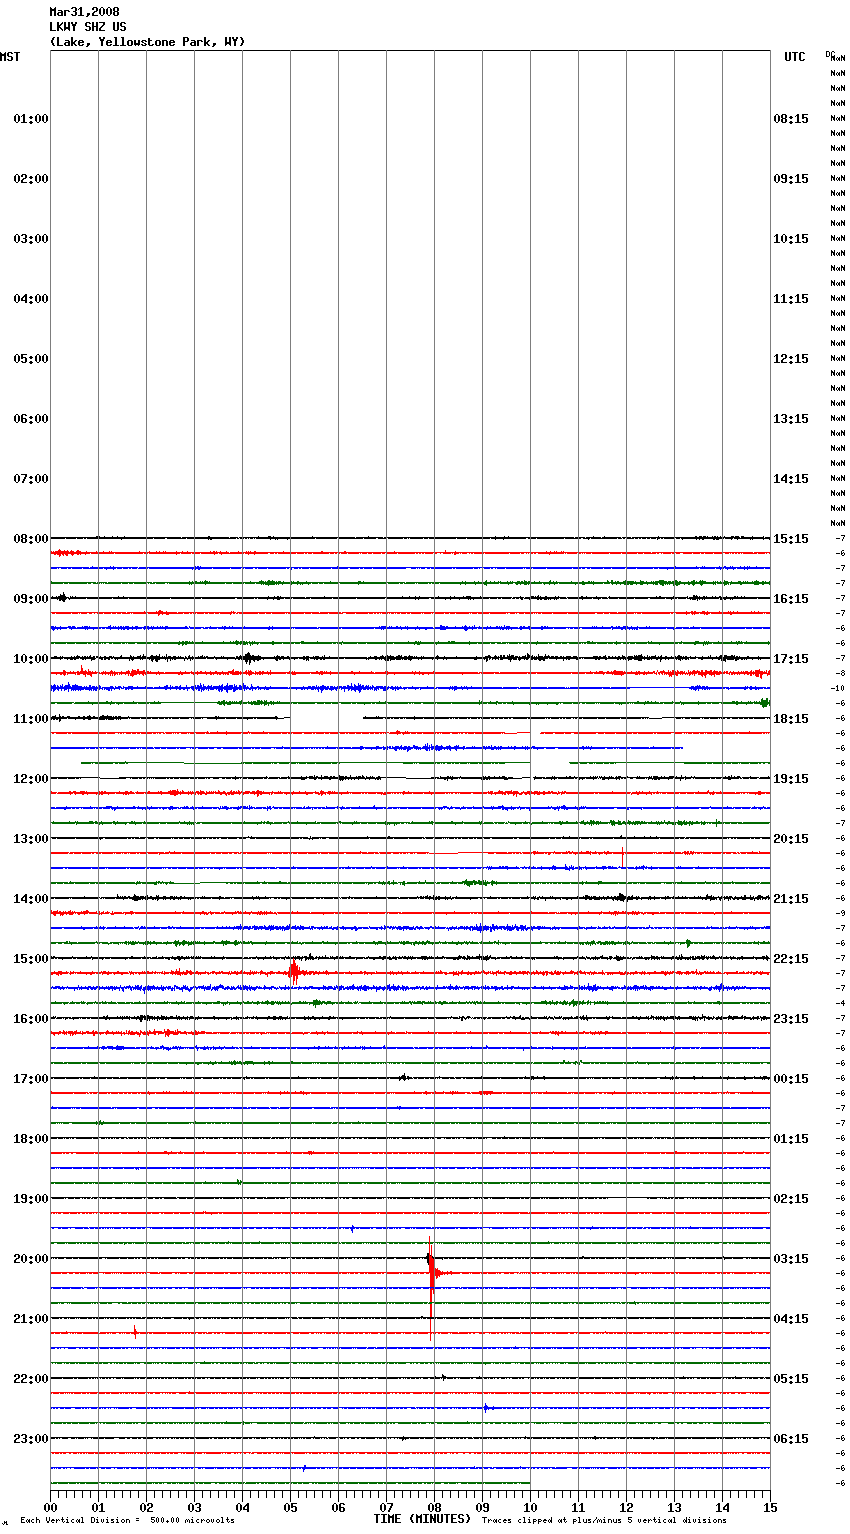The image size is (850, 1534).
Task: Click the '02:00' MST time label
Action: click(x=31, y=179)
